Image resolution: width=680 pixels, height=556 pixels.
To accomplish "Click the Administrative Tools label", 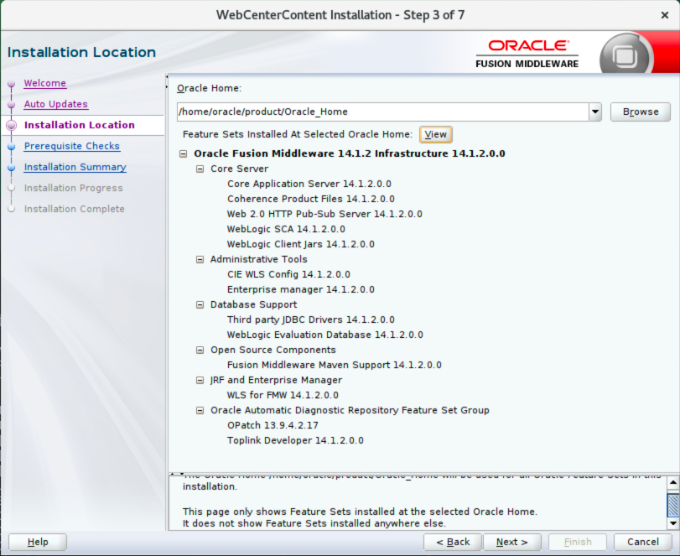I will click(x=259, y=259).
